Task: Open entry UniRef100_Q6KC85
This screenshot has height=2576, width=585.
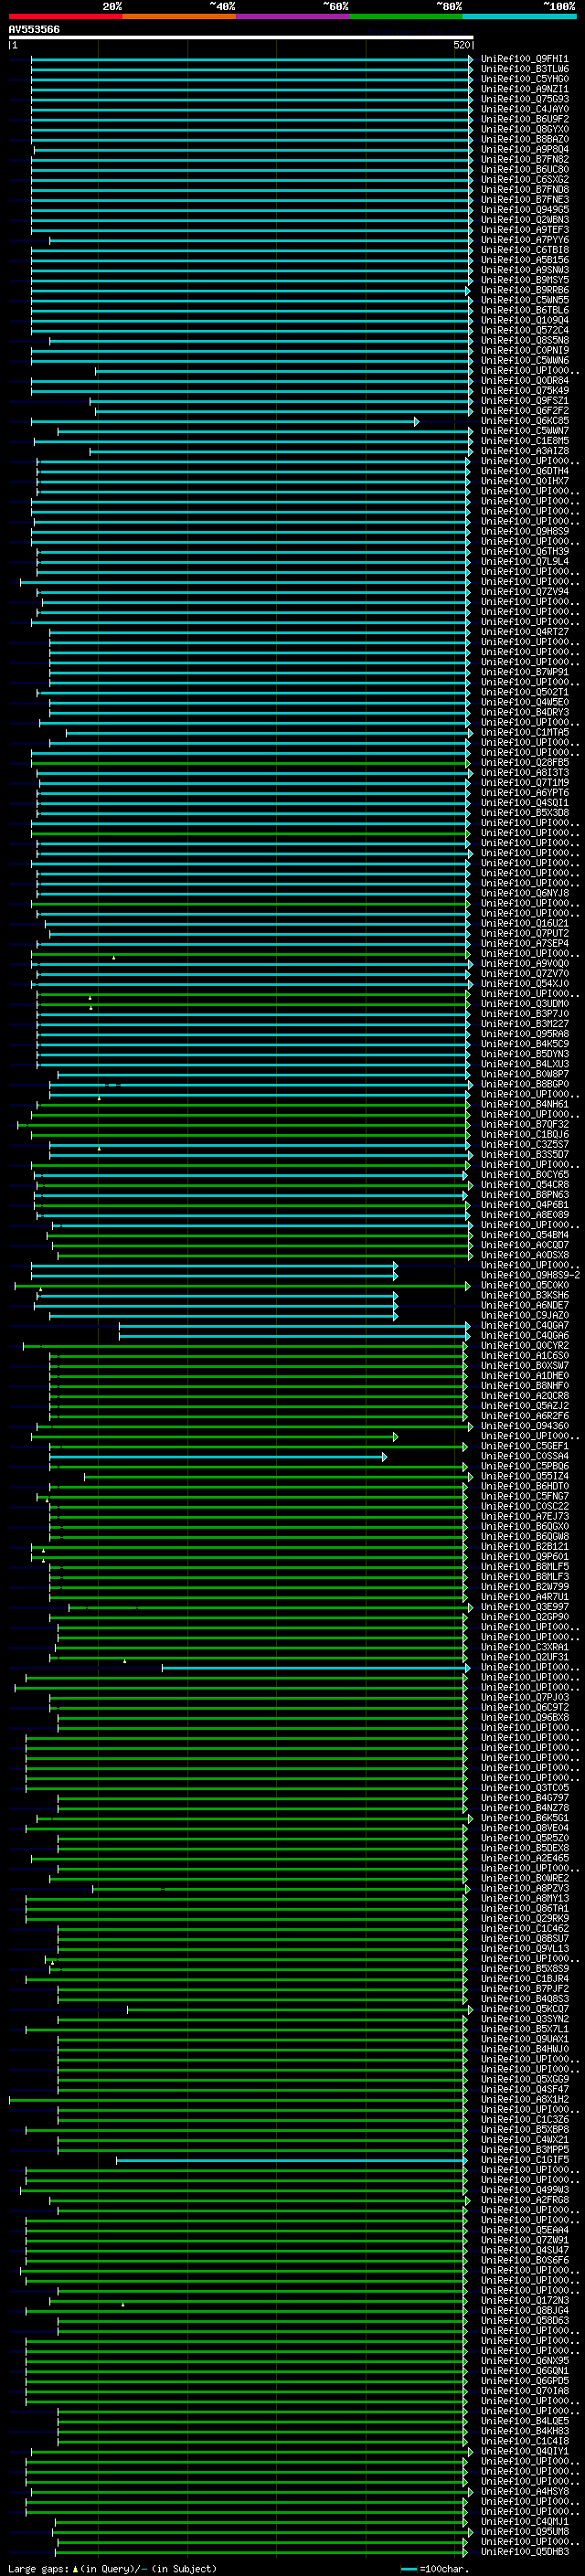Action: coord(525,421)
